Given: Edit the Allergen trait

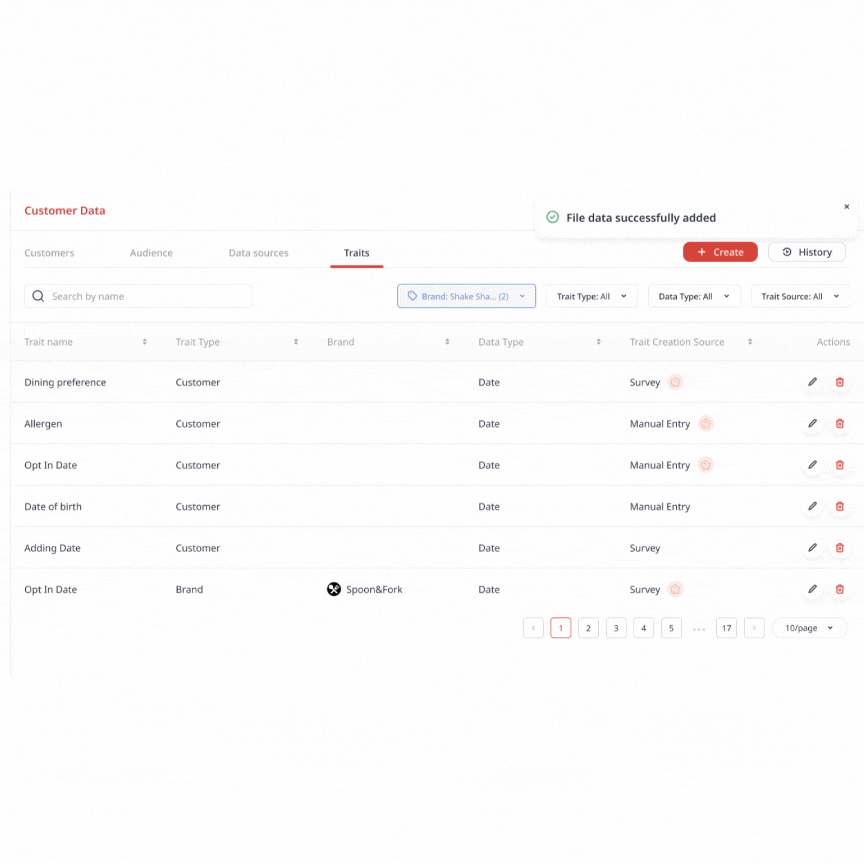Looking at the screenshot, I should coord(812,423).
